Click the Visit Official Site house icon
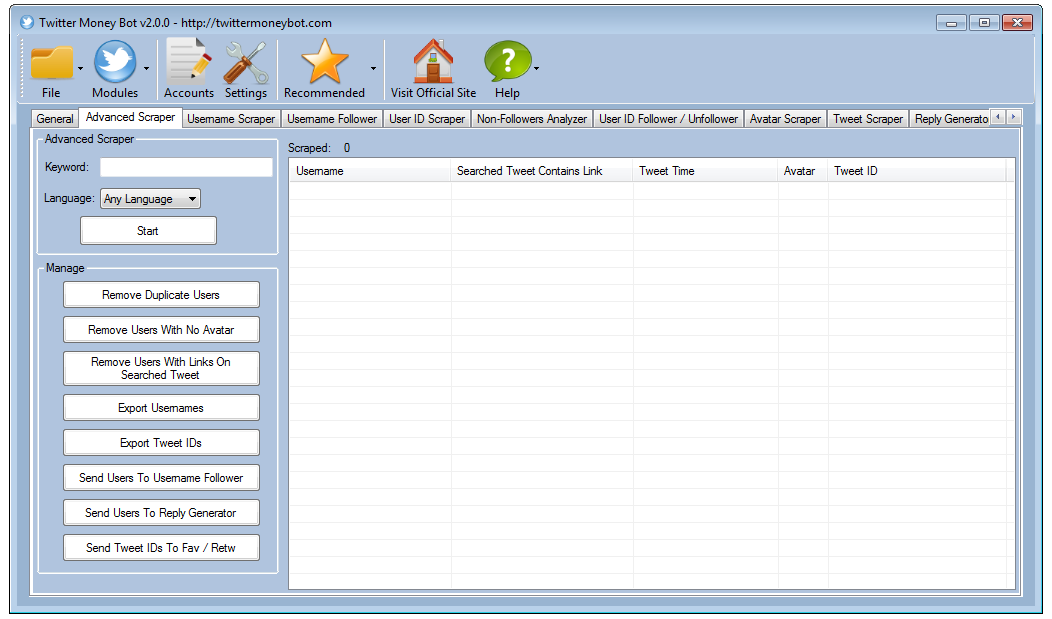This screenshot has width=1052, height=619. tap(433, 61)
